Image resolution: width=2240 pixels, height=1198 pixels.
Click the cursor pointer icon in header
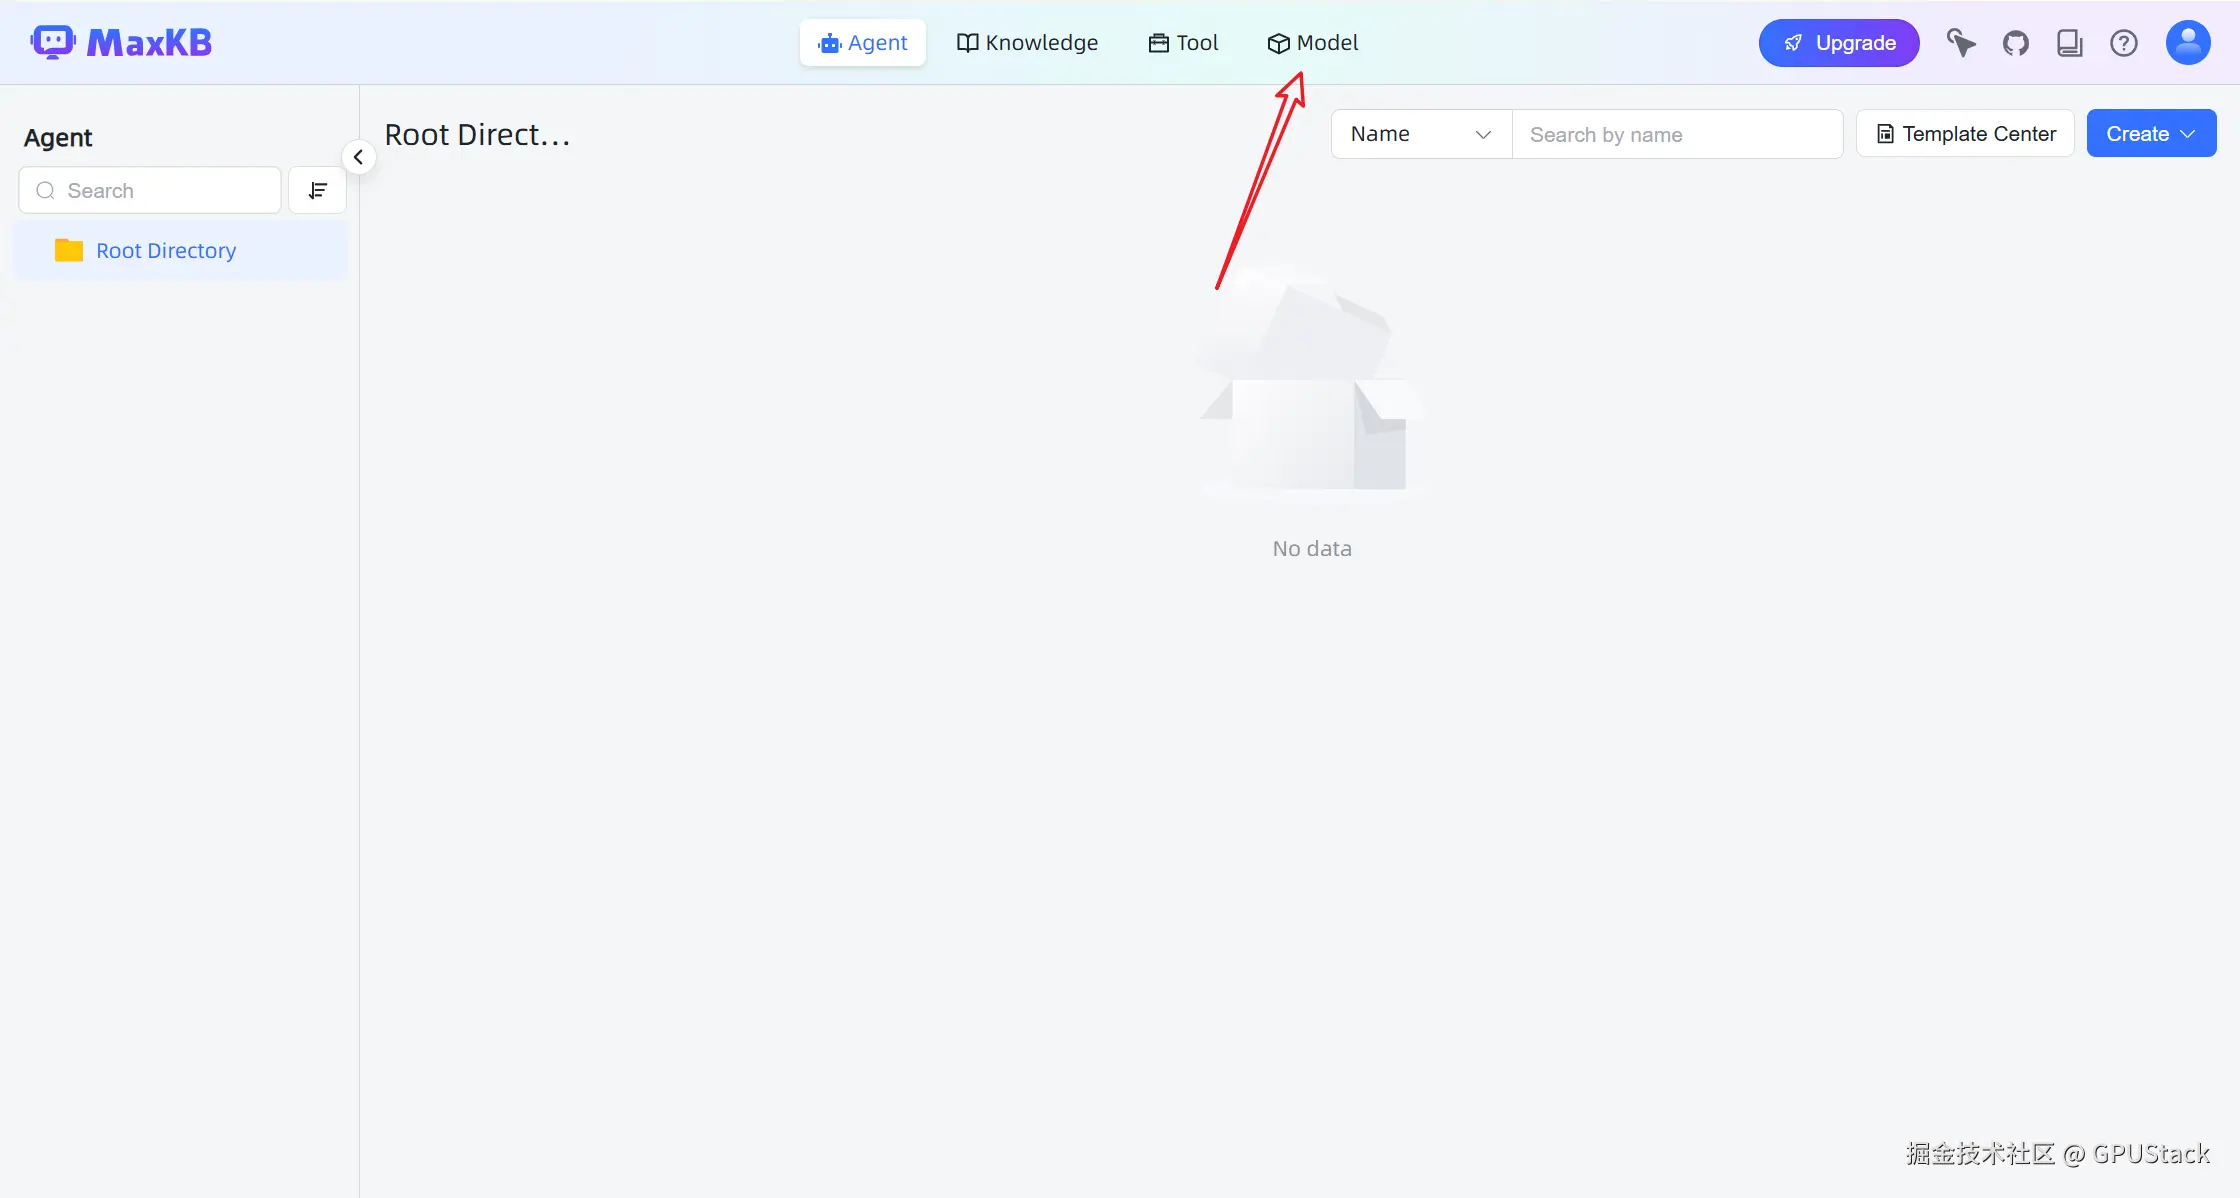pyautogui.click(x=1960, y=43)
